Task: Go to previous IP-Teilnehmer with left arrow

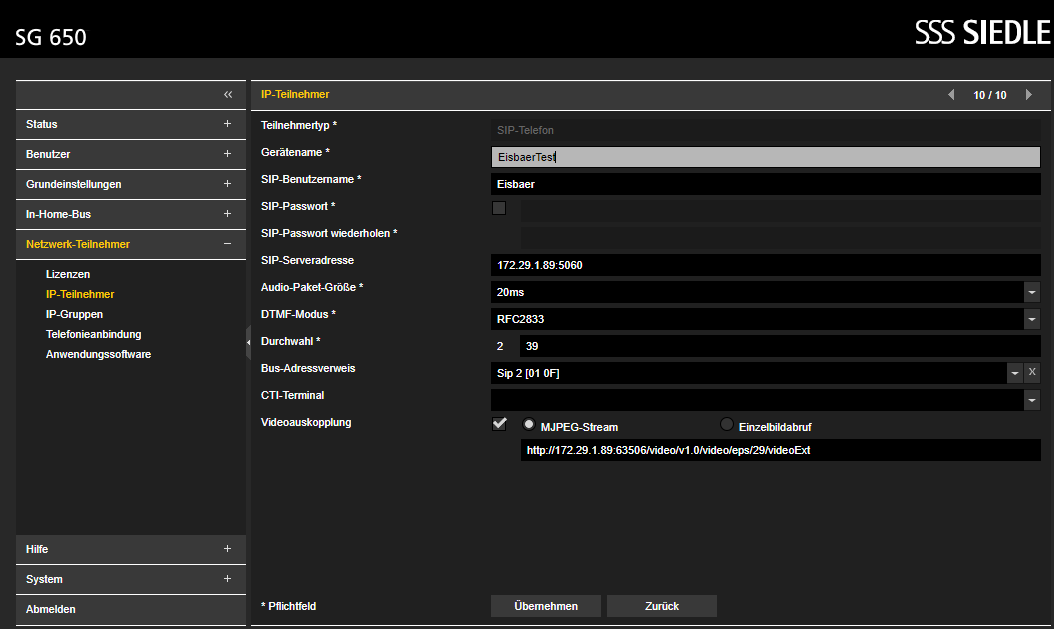Action: tap(951, 95)
